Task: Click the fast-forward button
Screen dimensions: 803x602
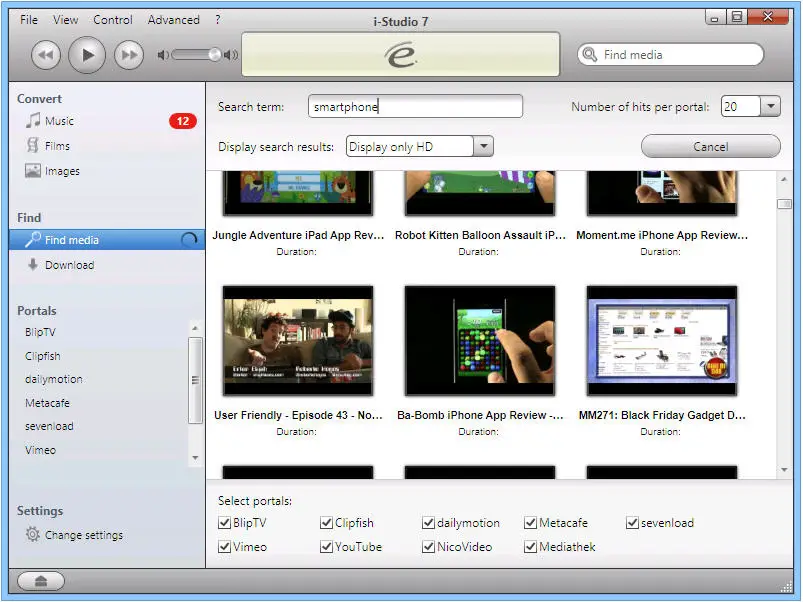Action: pos(129,55)
